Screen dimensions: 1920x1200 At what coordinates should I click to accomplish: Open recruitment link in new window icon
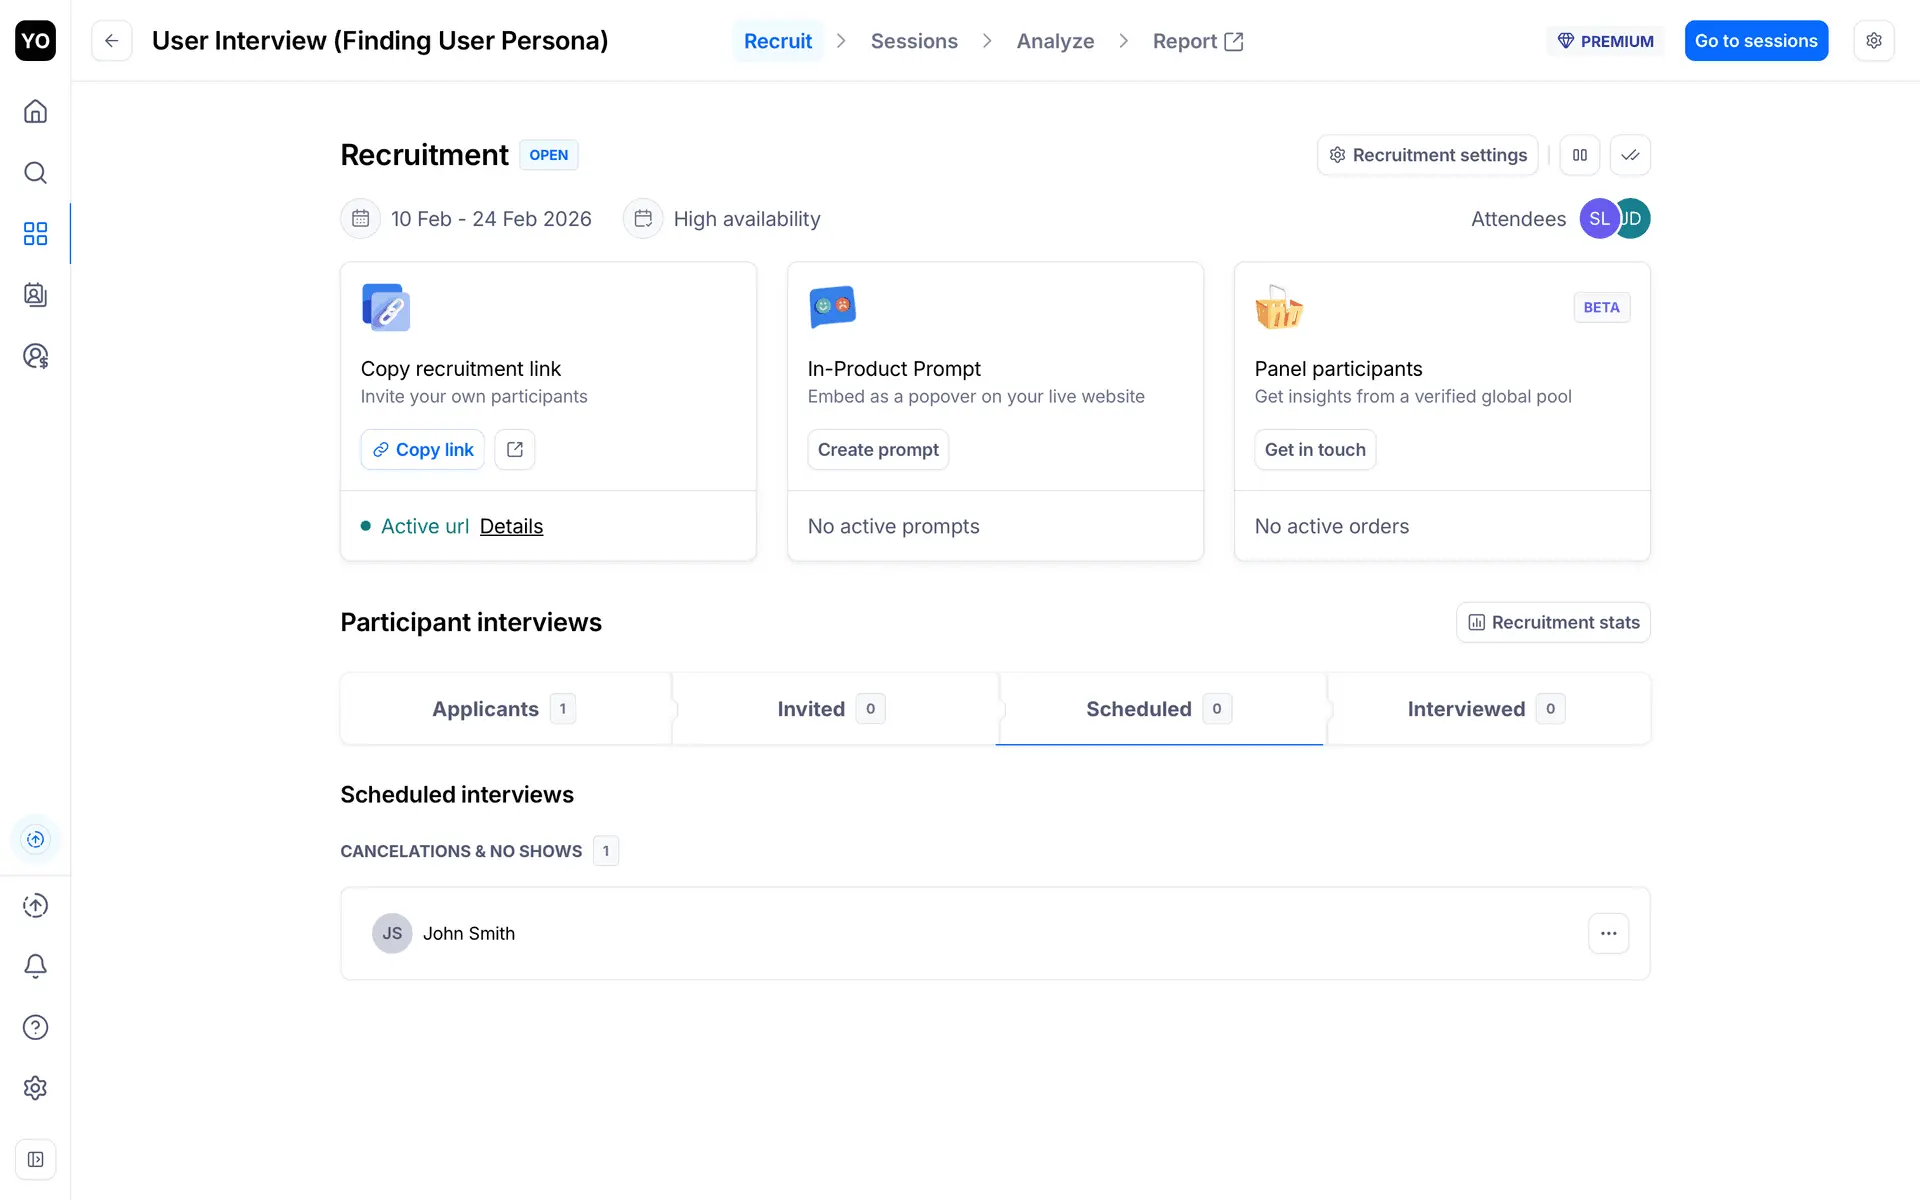tap(515, 450)
